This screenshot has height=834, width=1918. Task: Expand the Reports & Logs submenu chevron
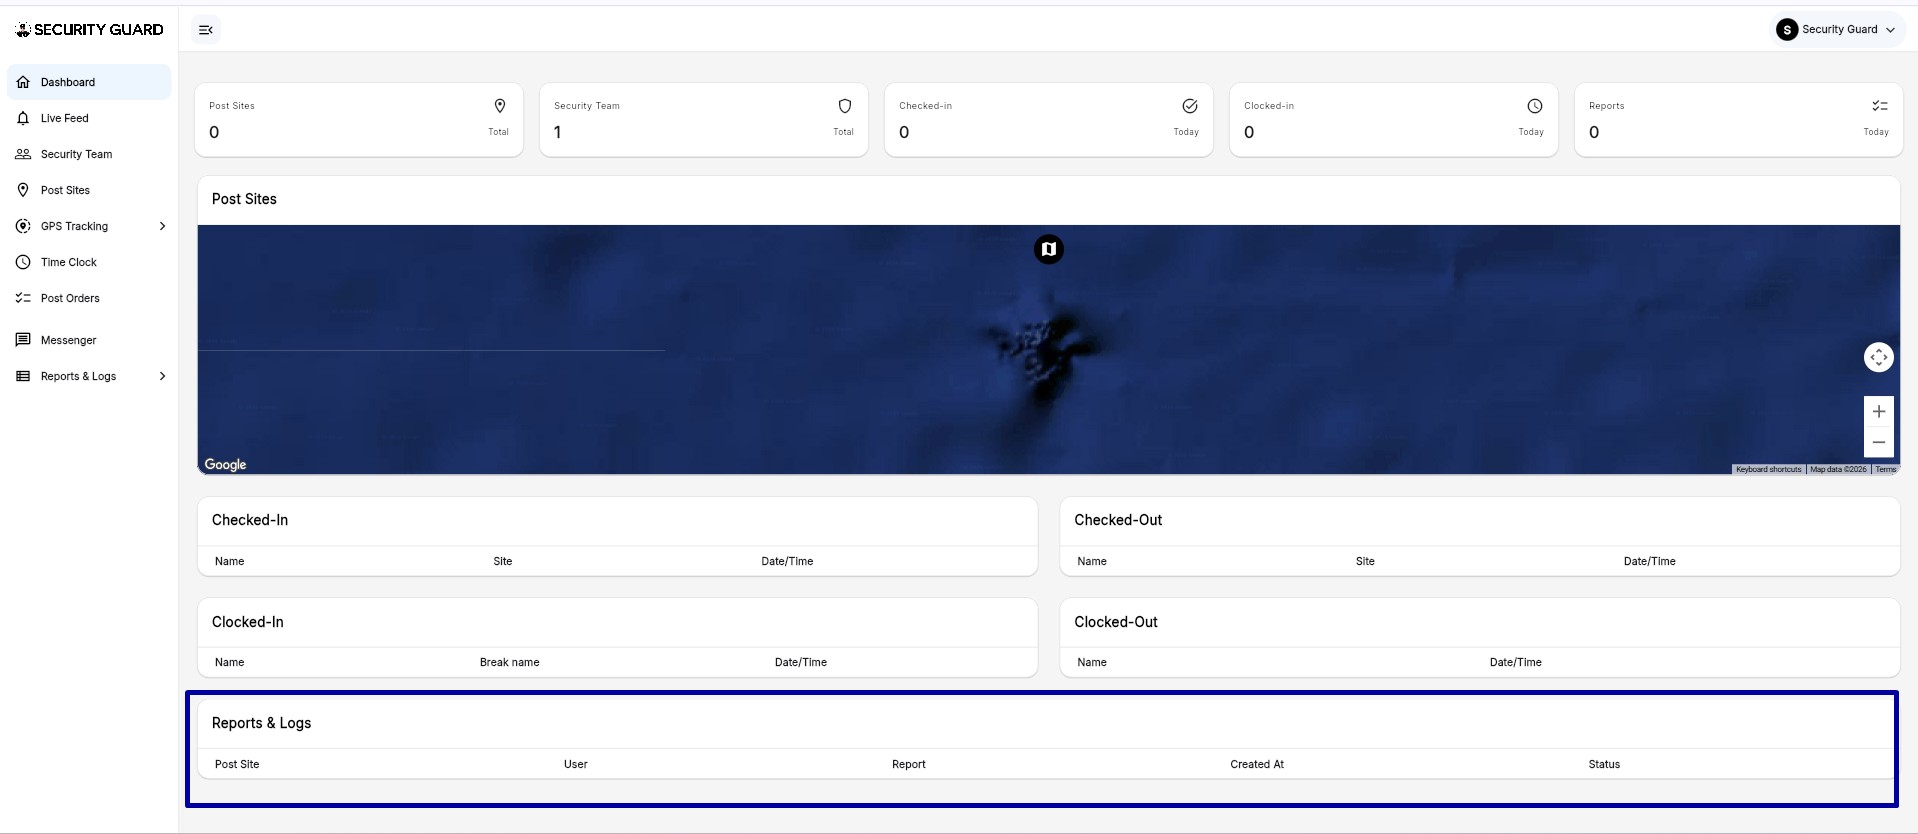tap(162, 376)
